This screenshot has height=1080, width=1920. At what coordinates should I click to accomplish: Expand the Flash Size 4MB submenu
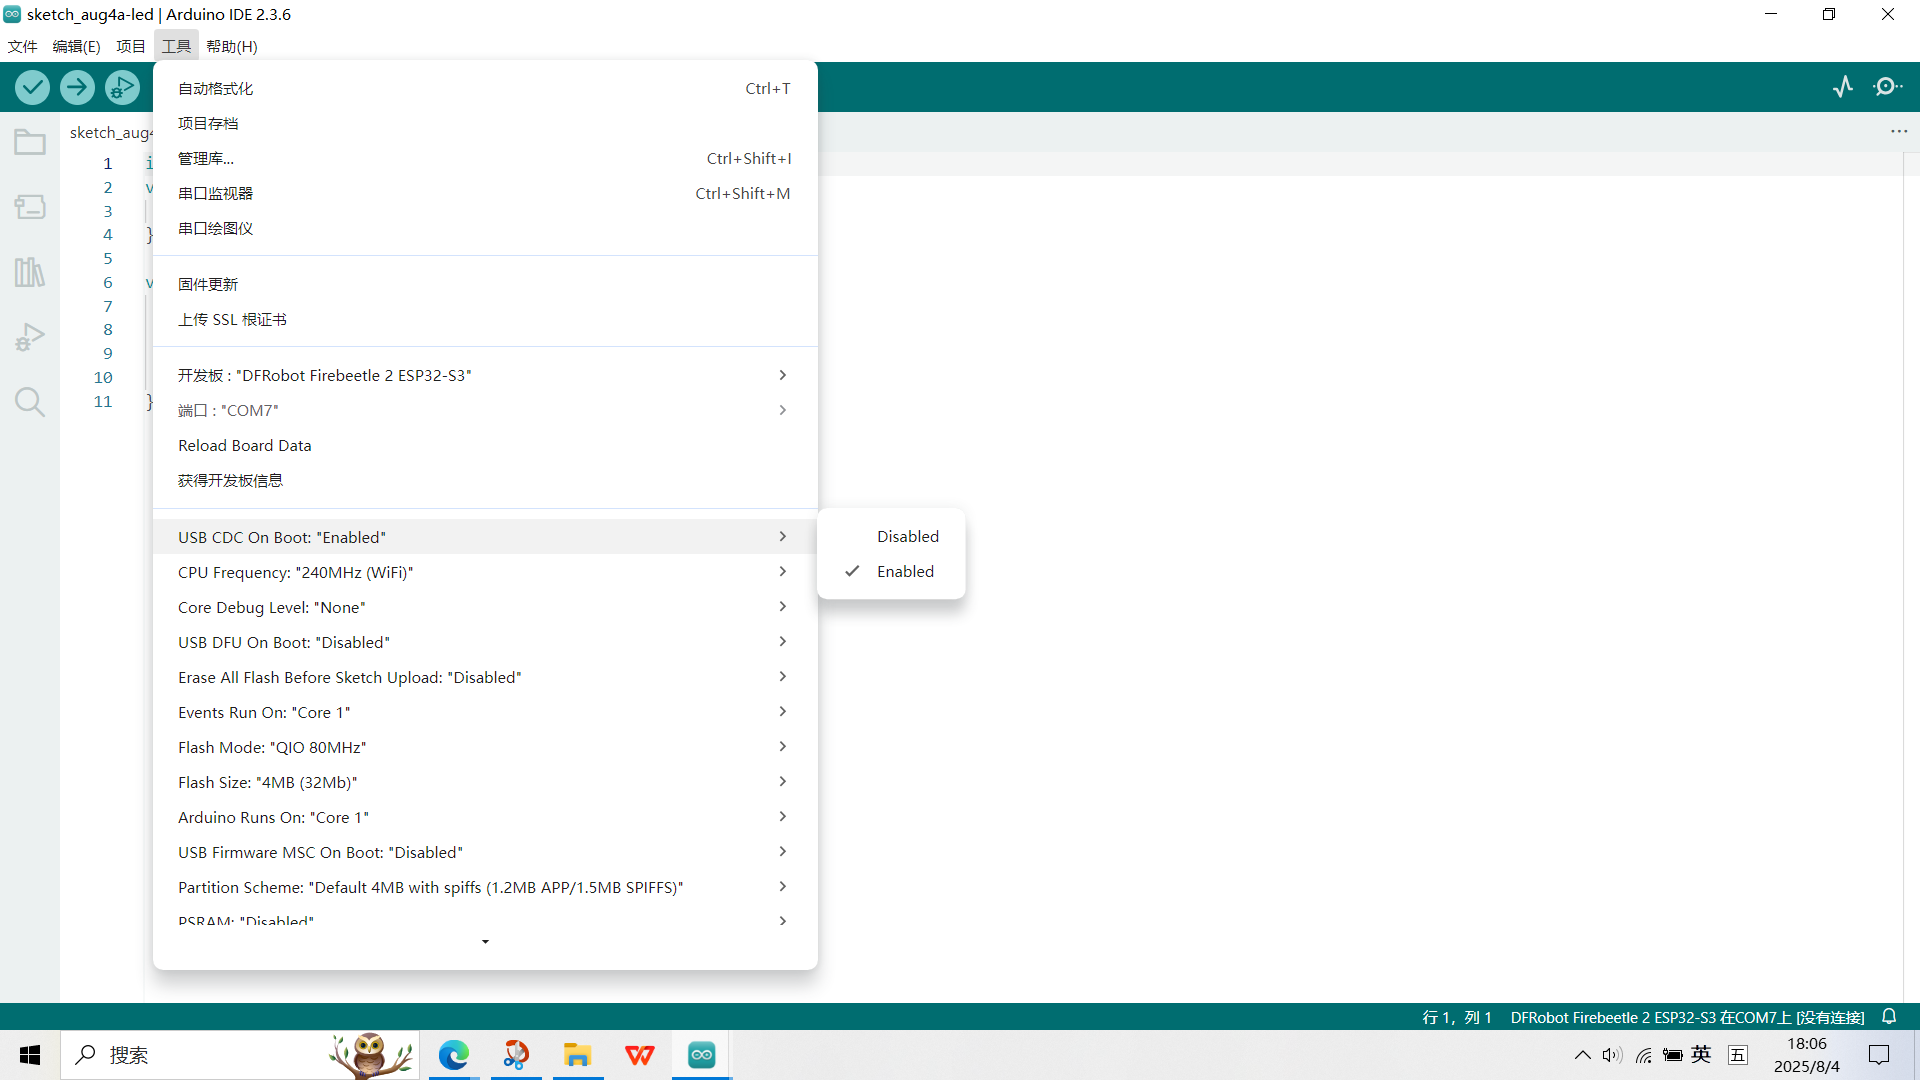click(x=485, y=782)
